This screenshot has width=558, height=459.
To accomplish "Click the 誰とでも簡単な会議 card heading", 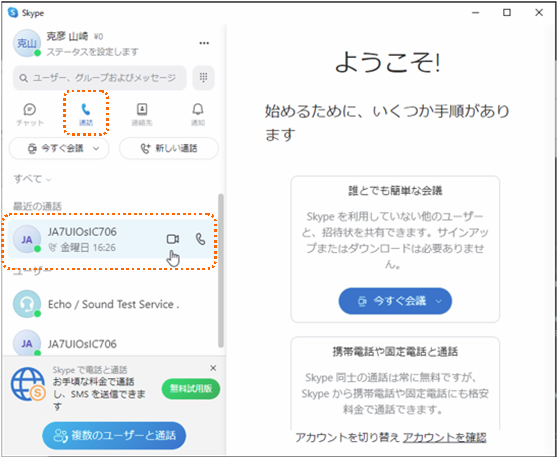I will (x=395, y=191).
